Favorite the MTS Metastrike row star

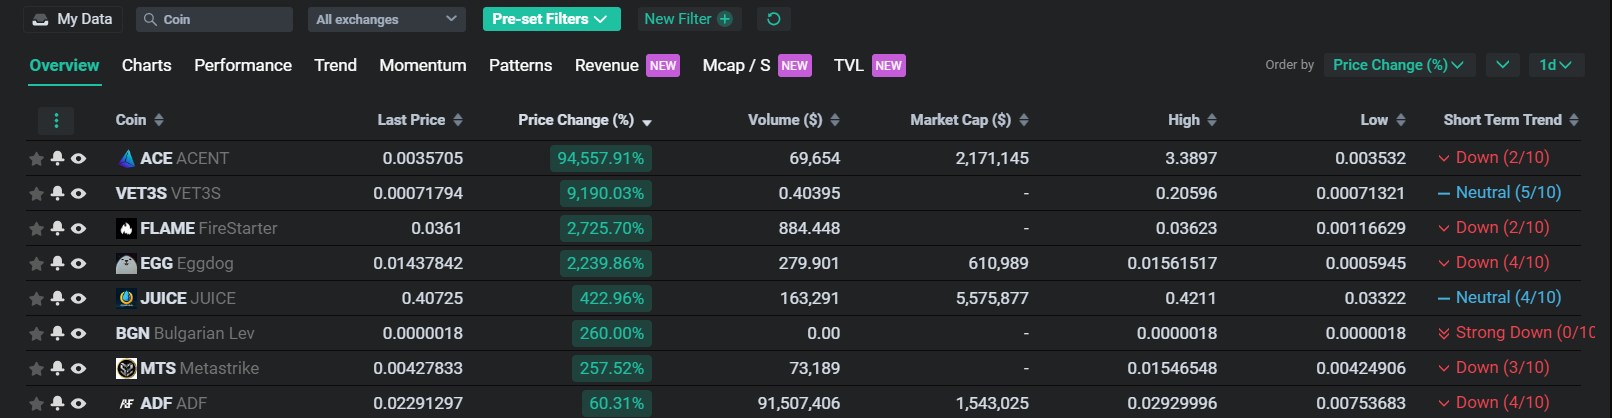click(36, 369)
